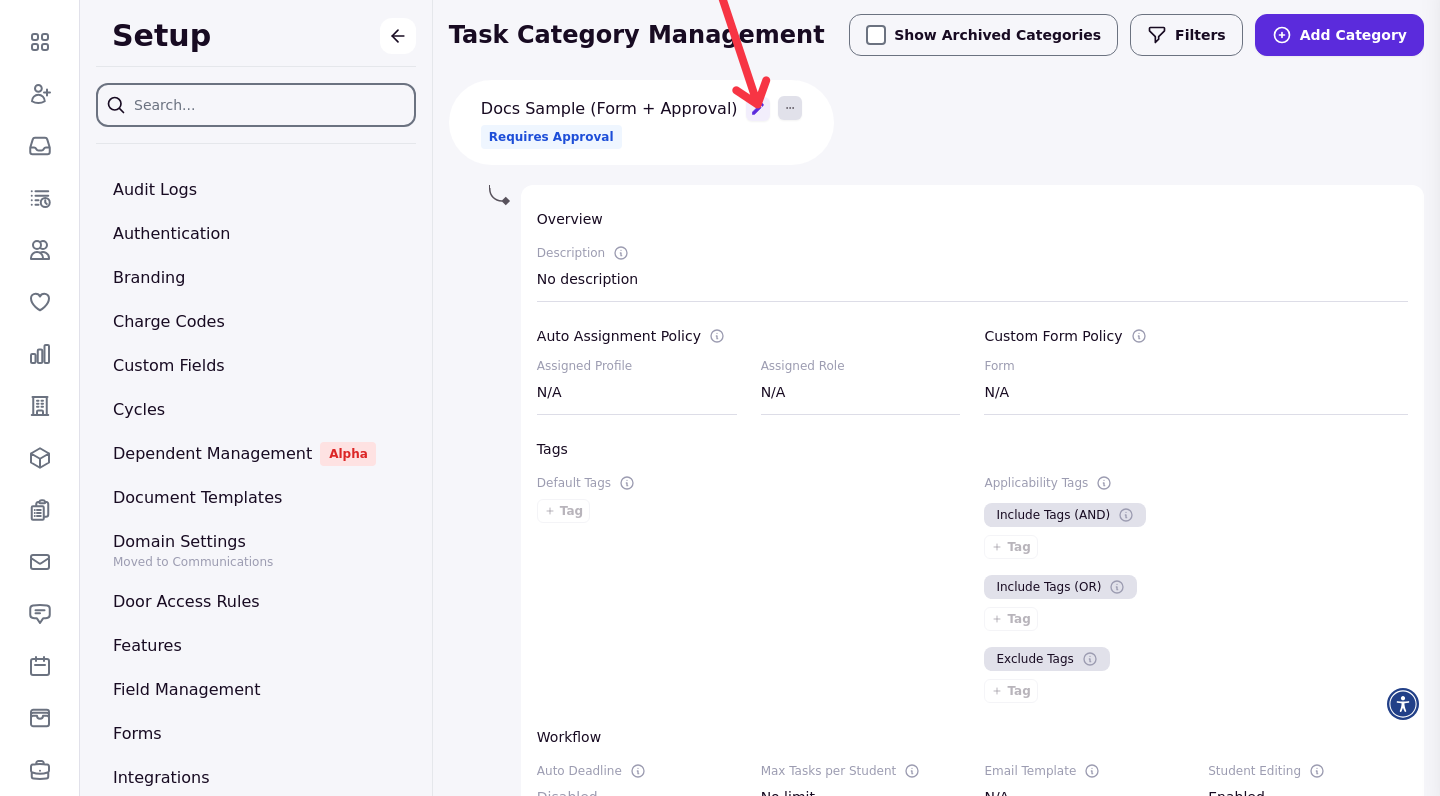Viewport: 1440px width, 796px height.
Task: Open the people group icon in left rail
Action: coord(40,250)
